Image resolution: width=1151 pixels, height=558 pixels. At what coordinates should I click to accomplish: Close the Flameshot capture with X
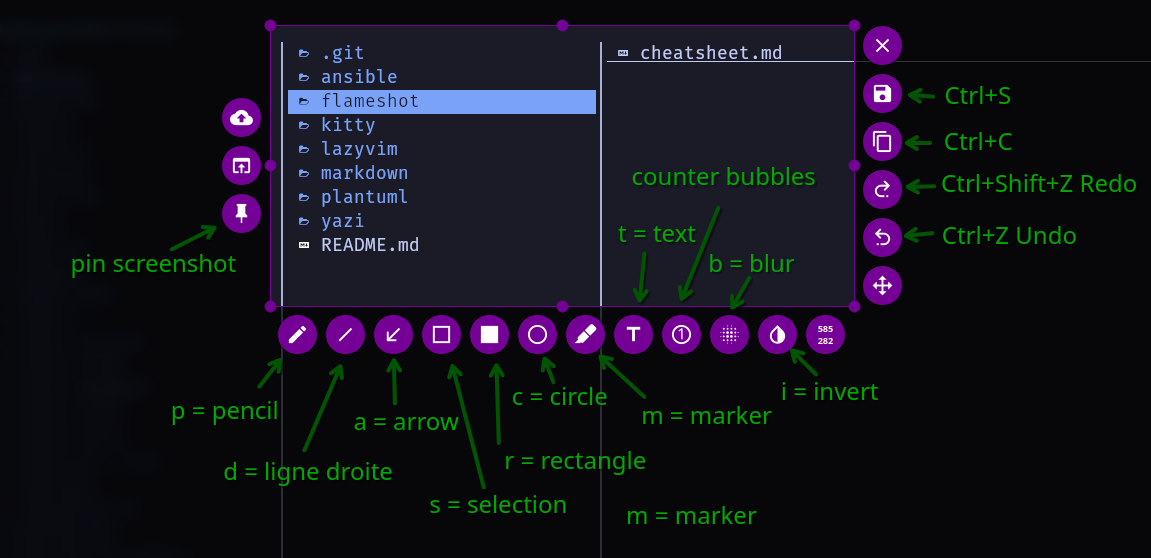pos(882,46)
